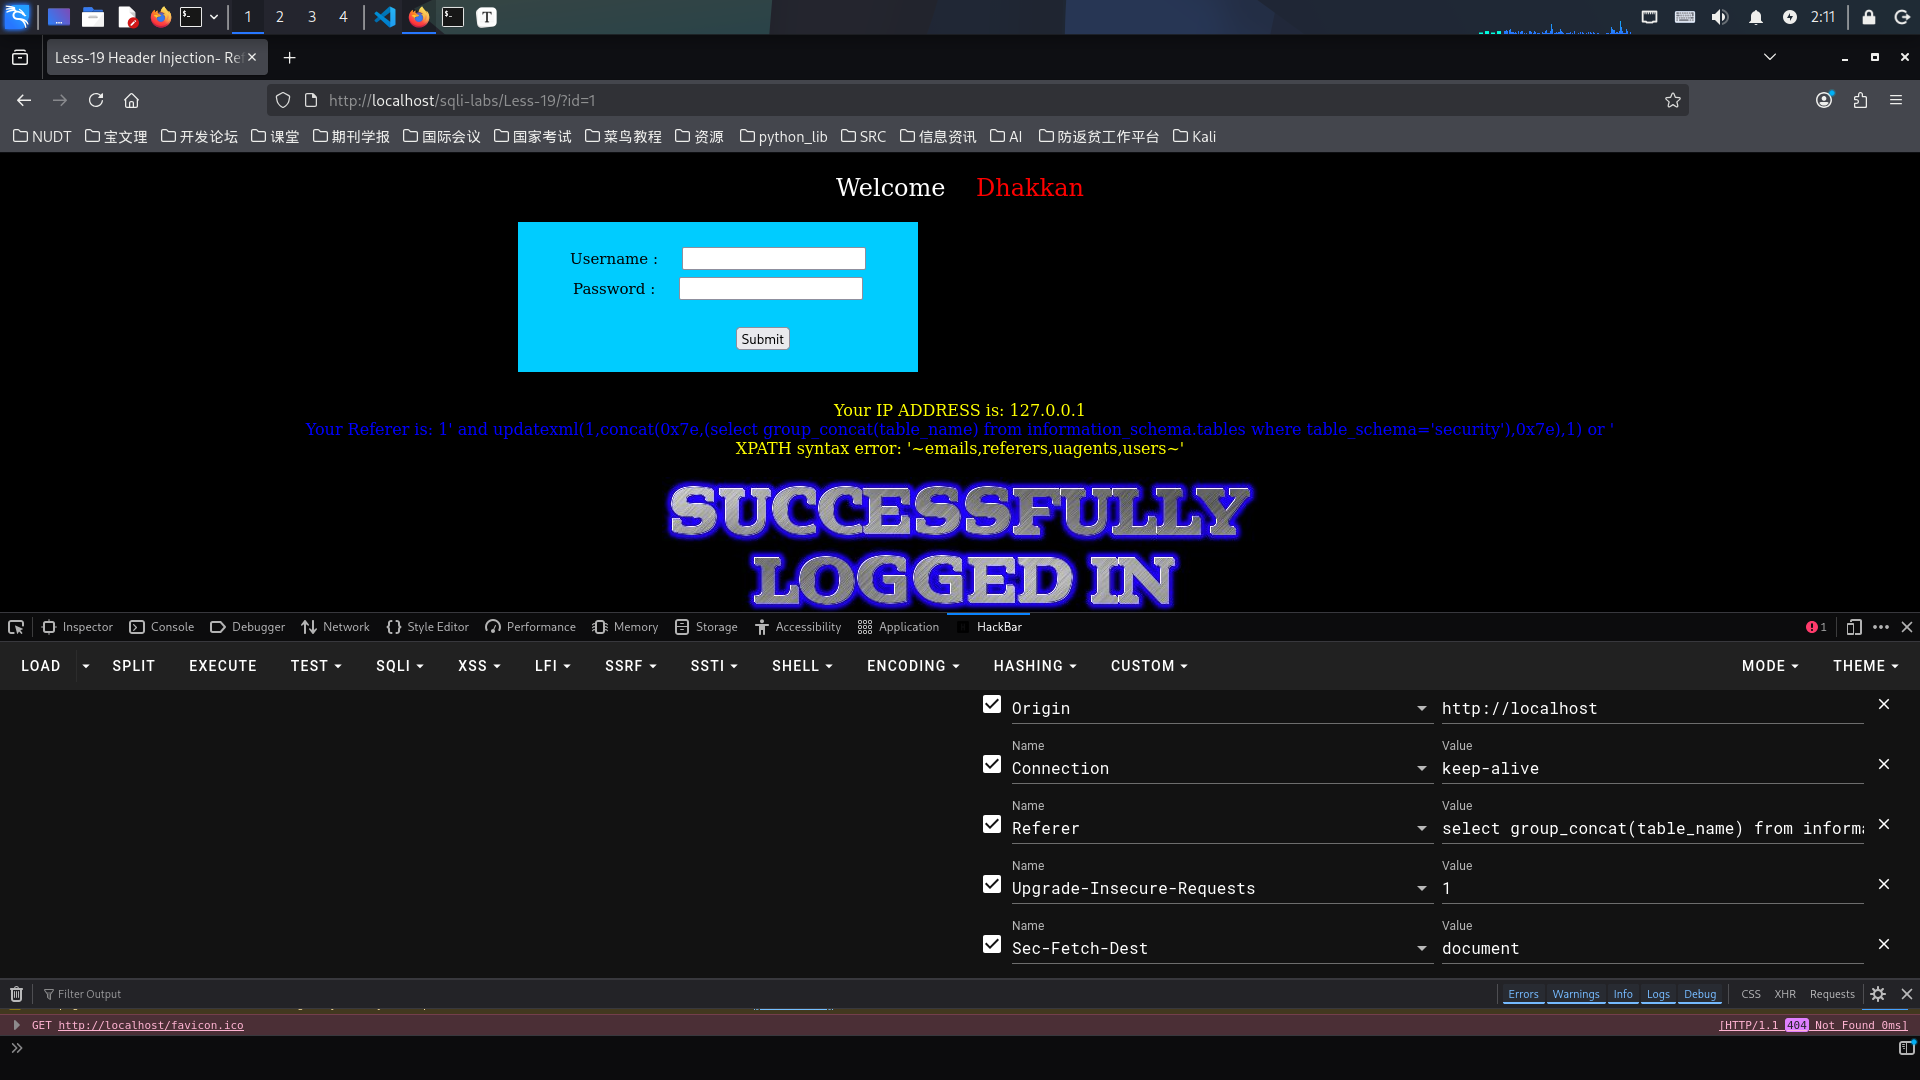Expand the ENCODING dropdown in HackBar
1920x1080 pixels.
[x=912, y=666]
